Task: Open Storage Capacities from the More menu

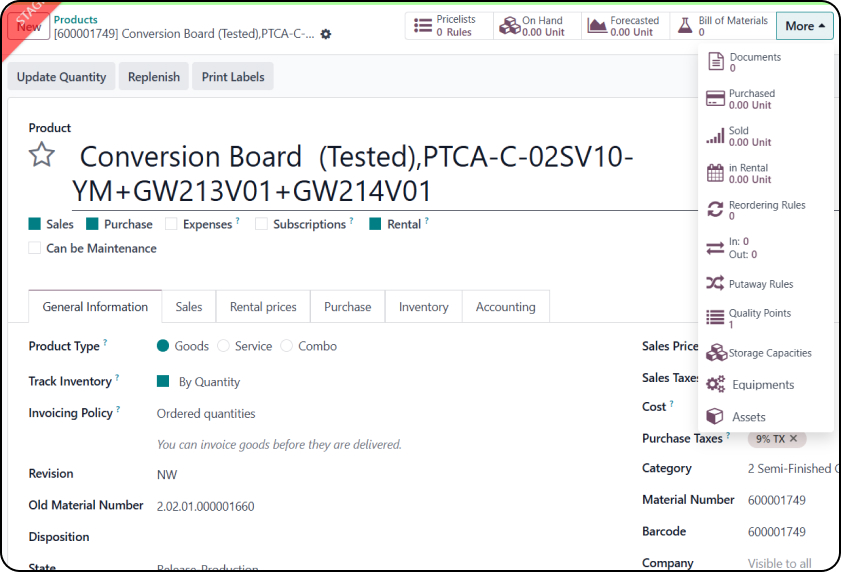Action: click(x=769, y=353)
